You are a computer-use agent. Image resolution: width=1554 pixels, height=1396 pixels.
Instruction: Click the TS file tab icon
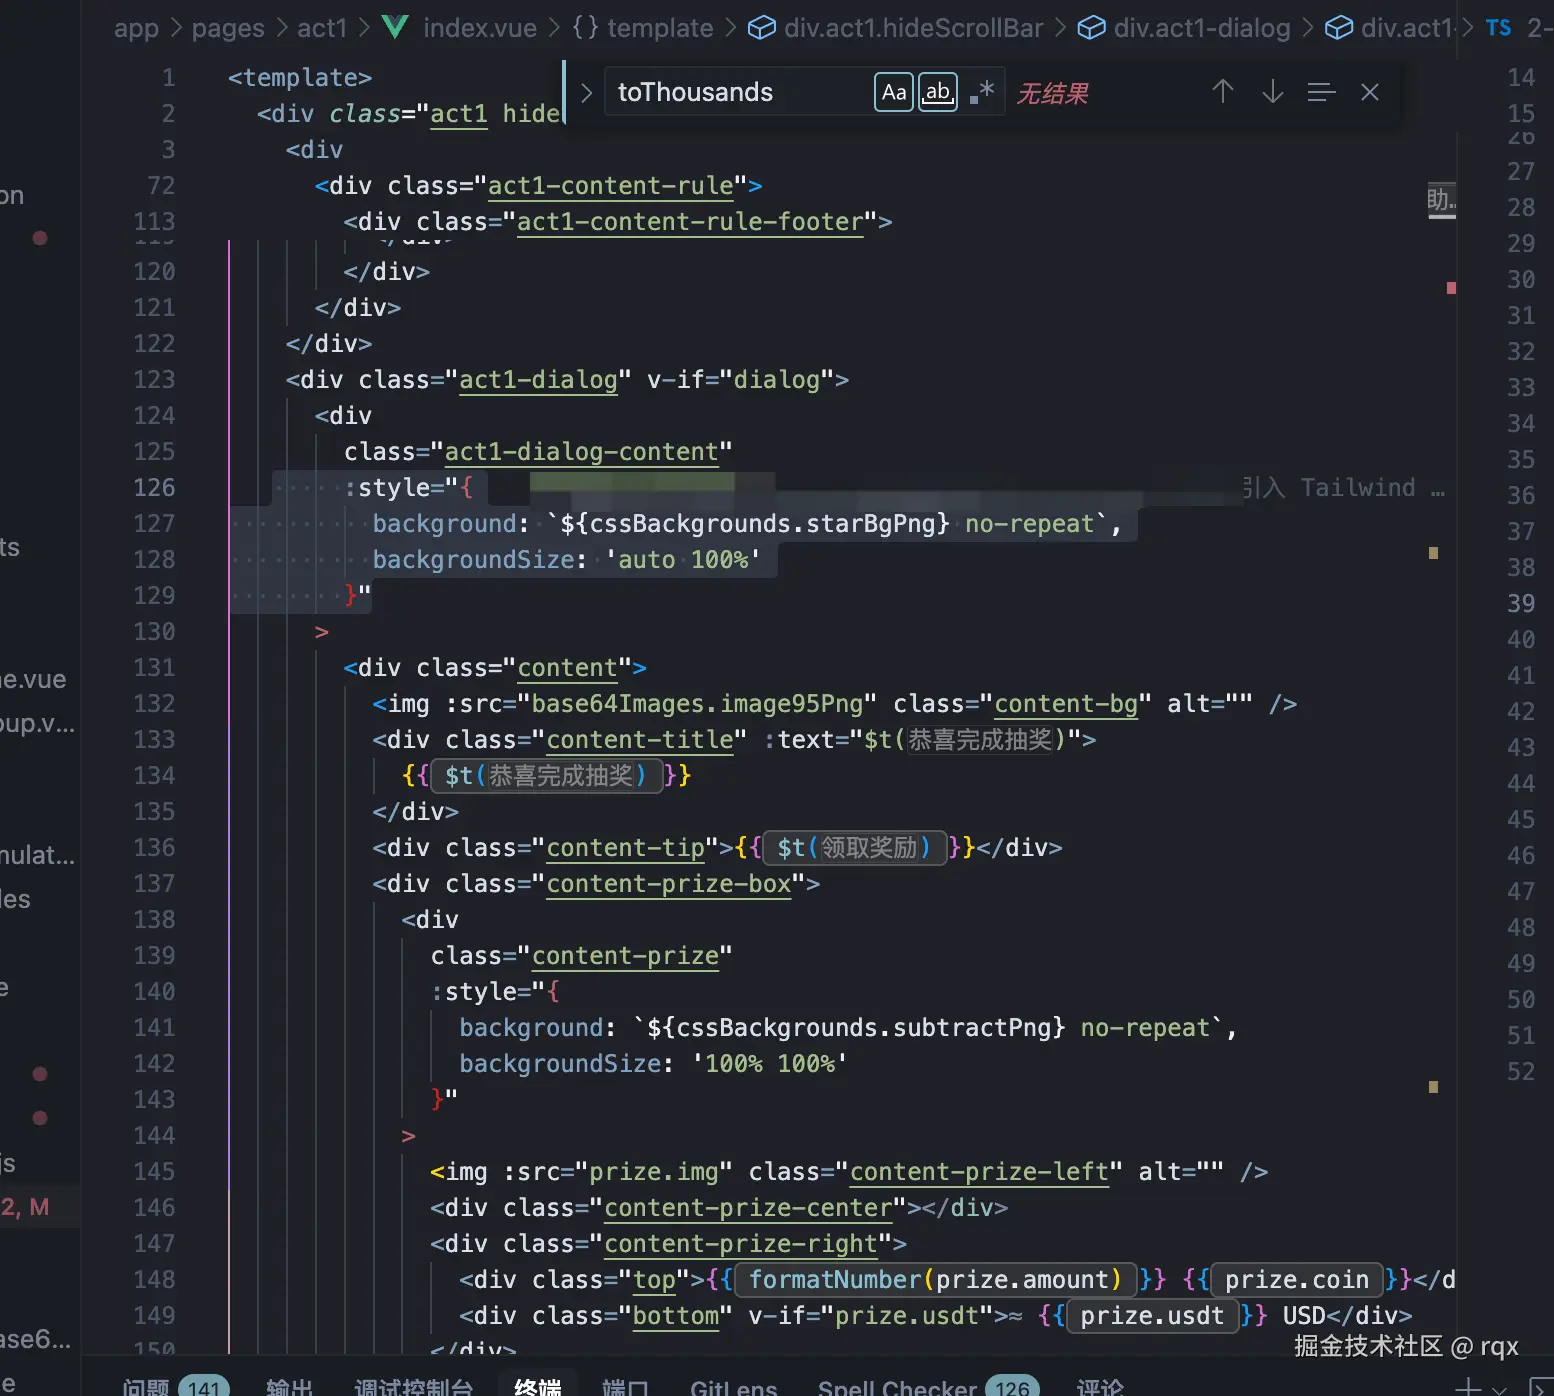1498,28
